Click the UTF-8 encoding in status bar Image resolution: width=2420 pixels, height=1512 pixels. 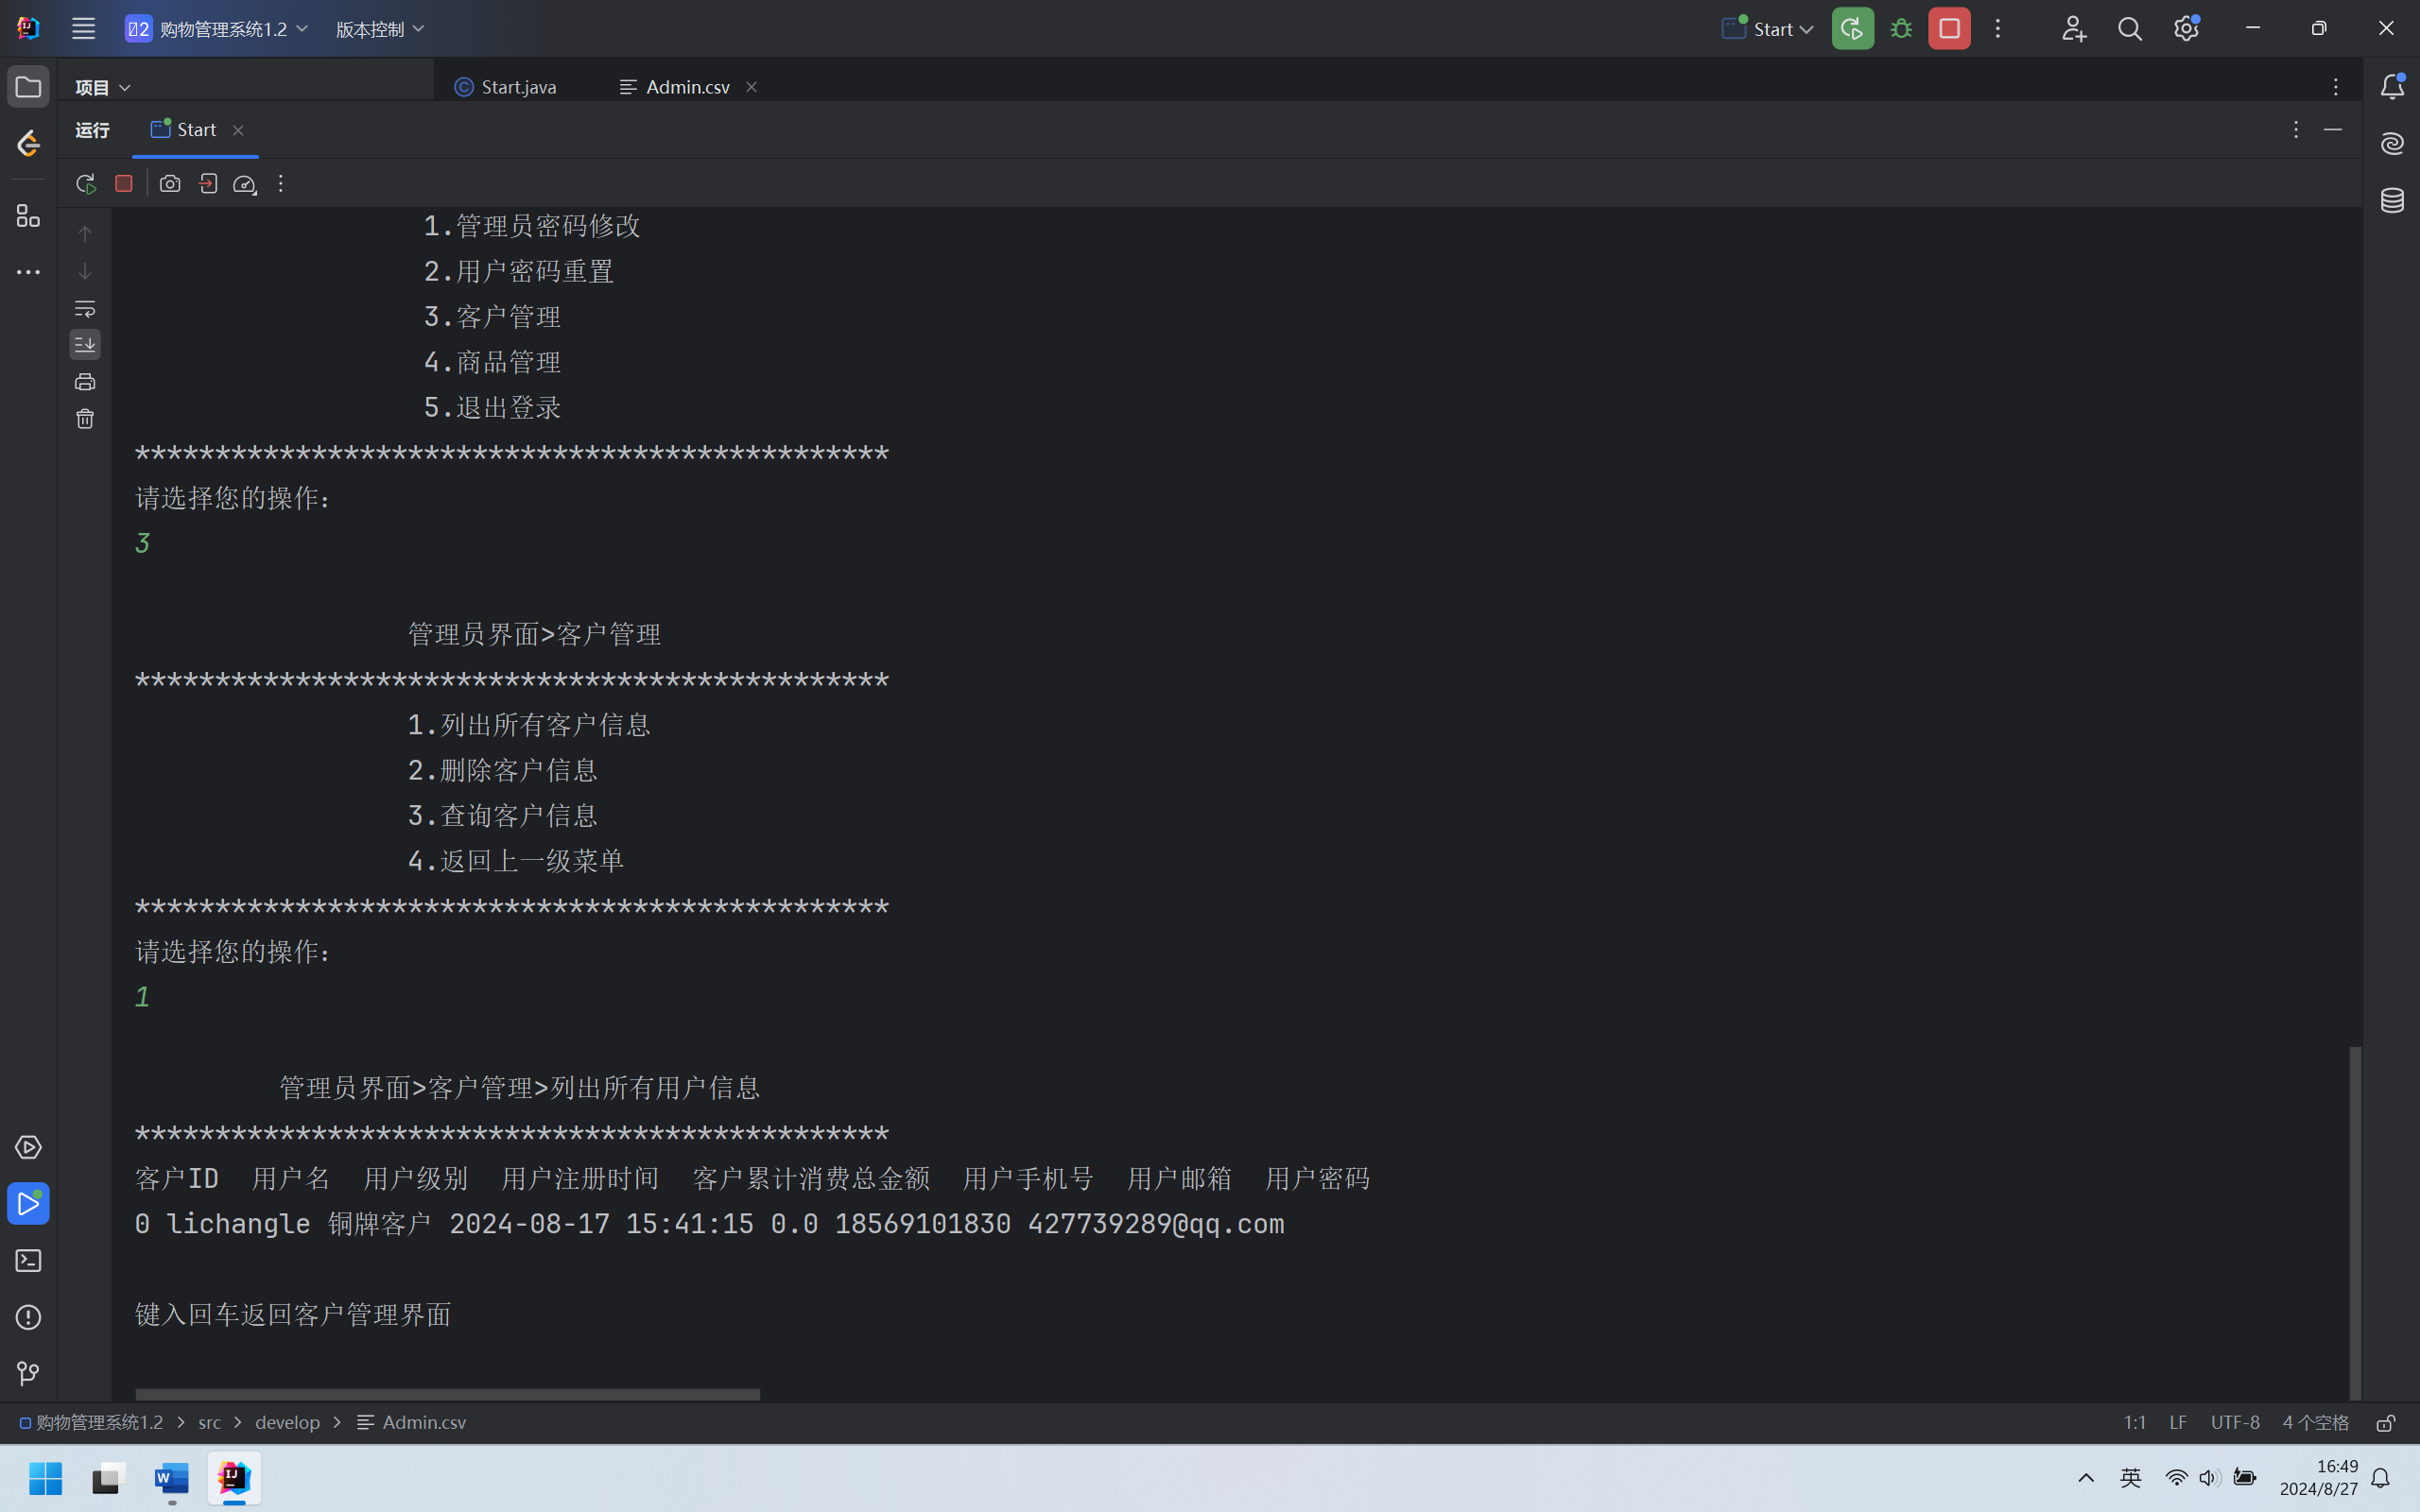click(x=2234, y=1422)
